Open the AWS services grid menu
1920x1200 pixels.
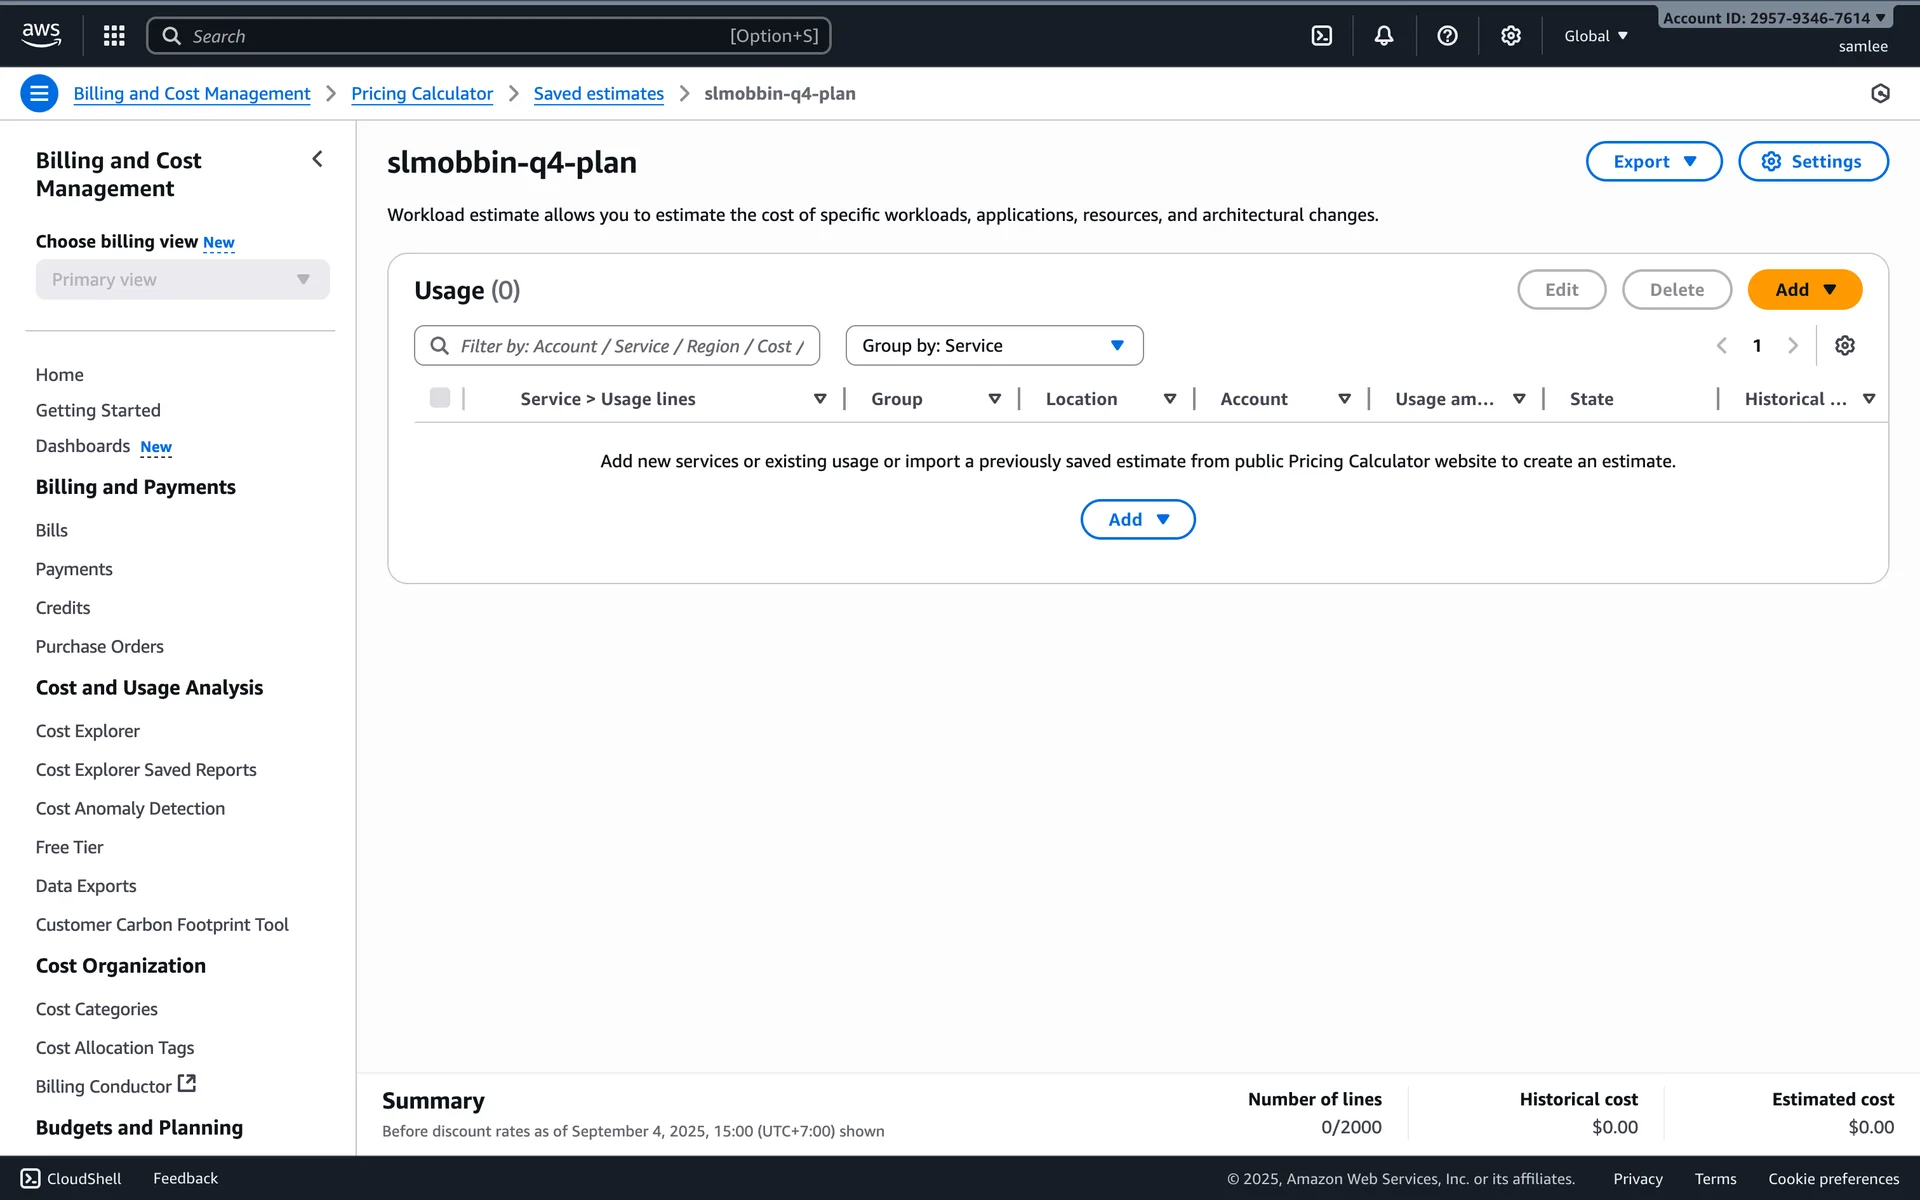click(x=114, y=36)
